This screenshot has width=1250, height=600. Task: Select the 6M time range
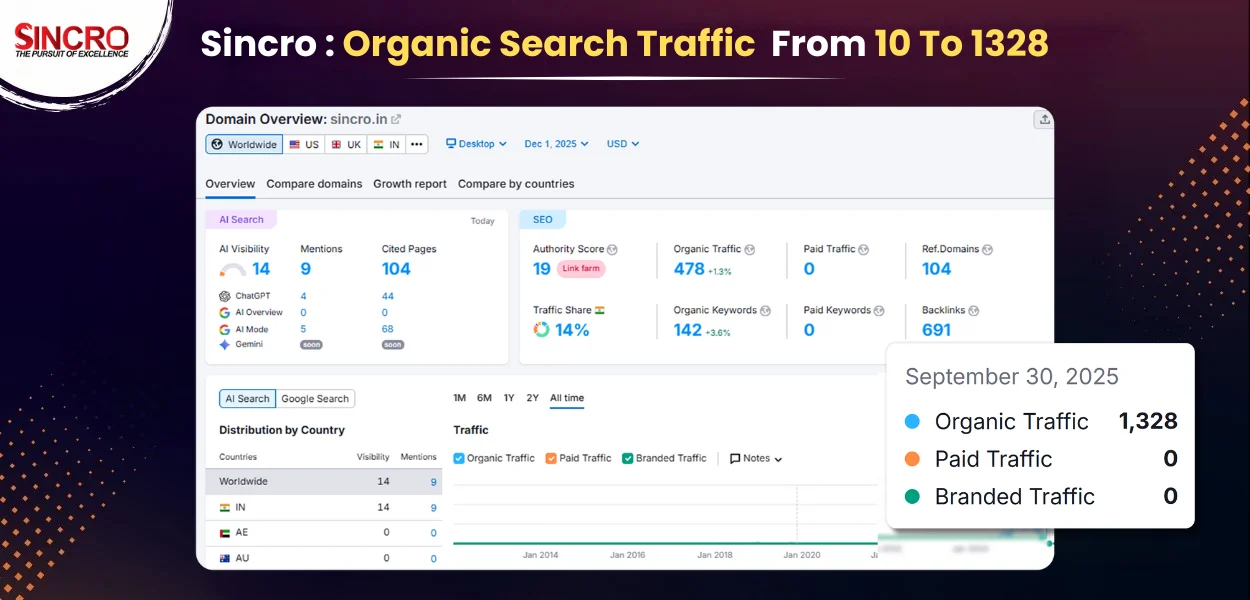point(484,398)
